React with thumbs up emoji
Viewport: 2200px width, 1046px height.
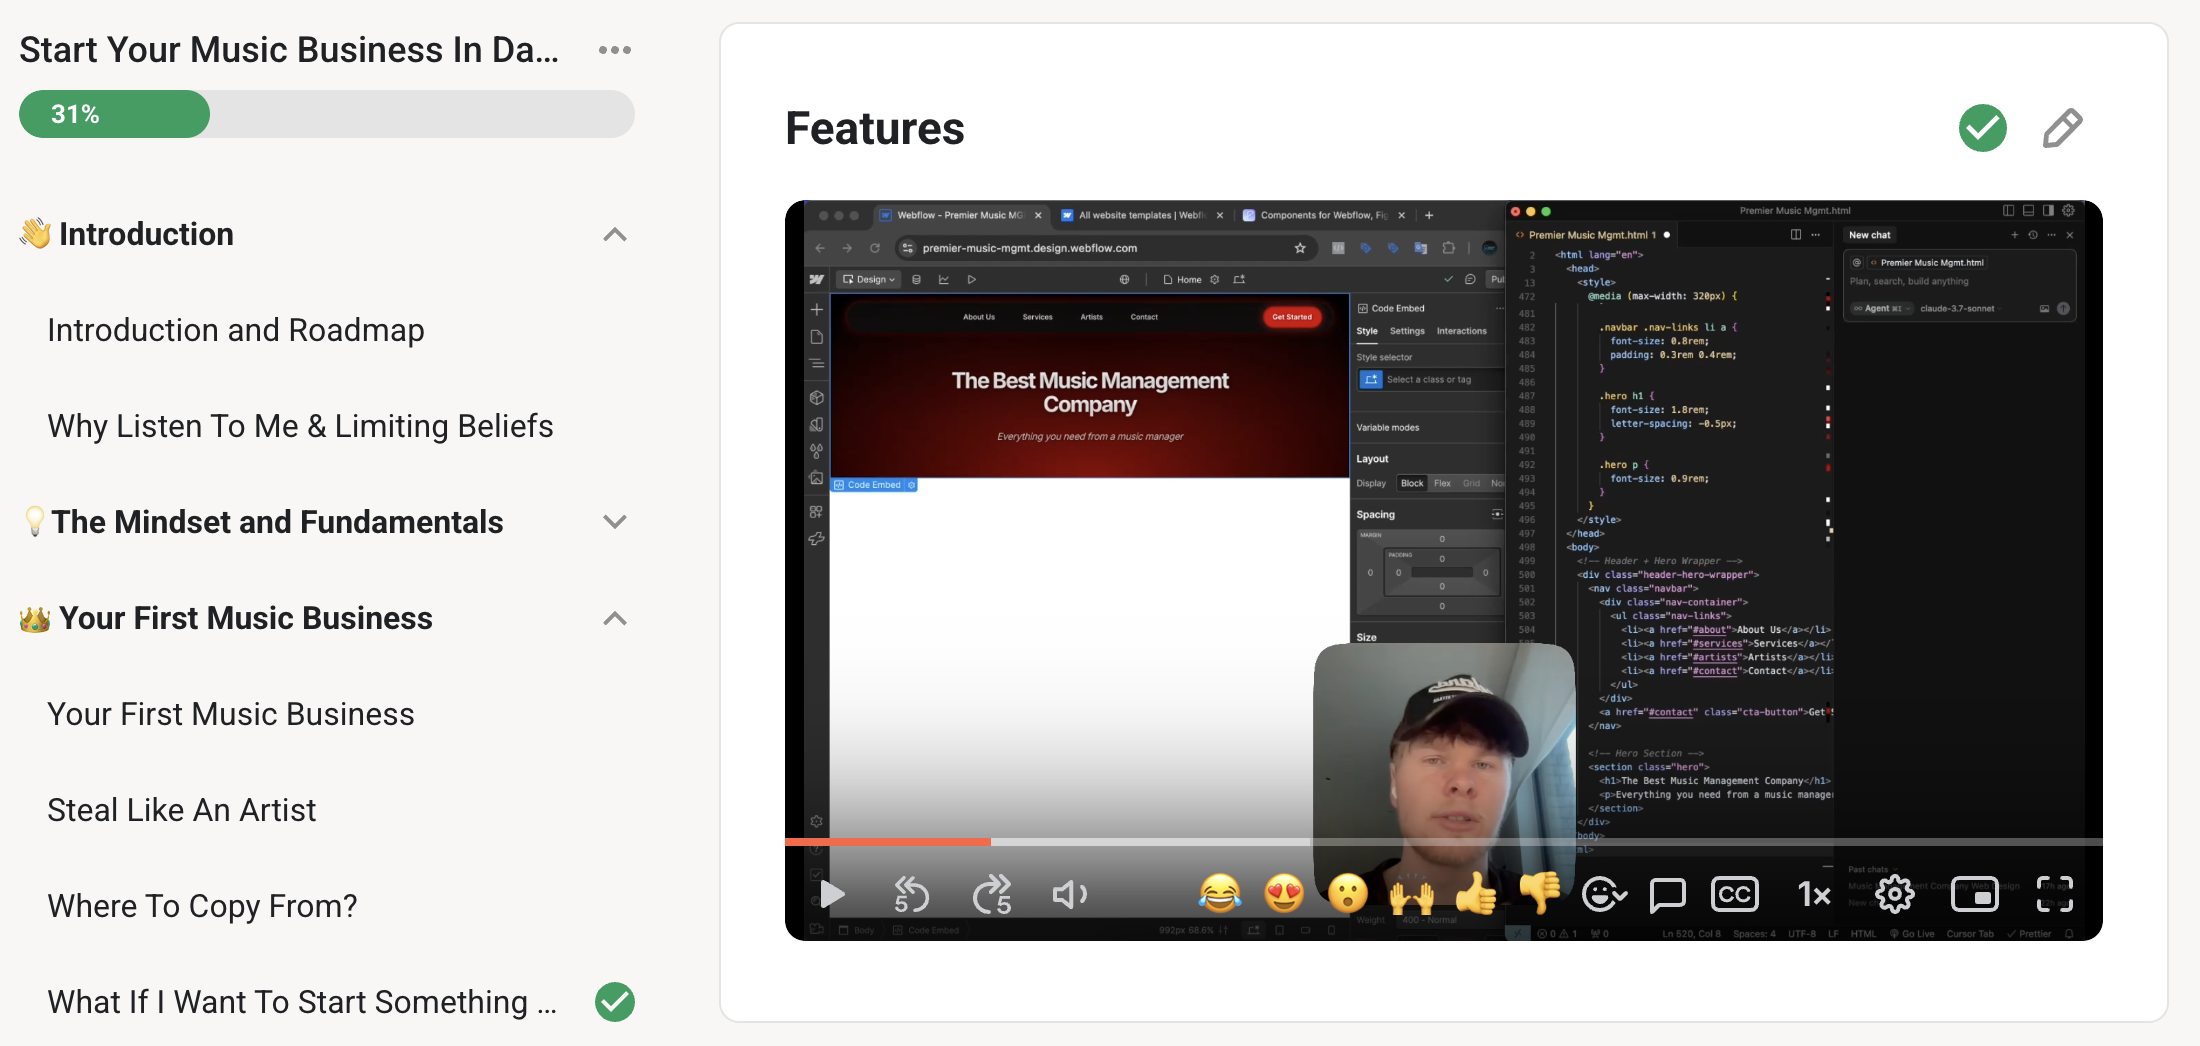[1476, 893]
